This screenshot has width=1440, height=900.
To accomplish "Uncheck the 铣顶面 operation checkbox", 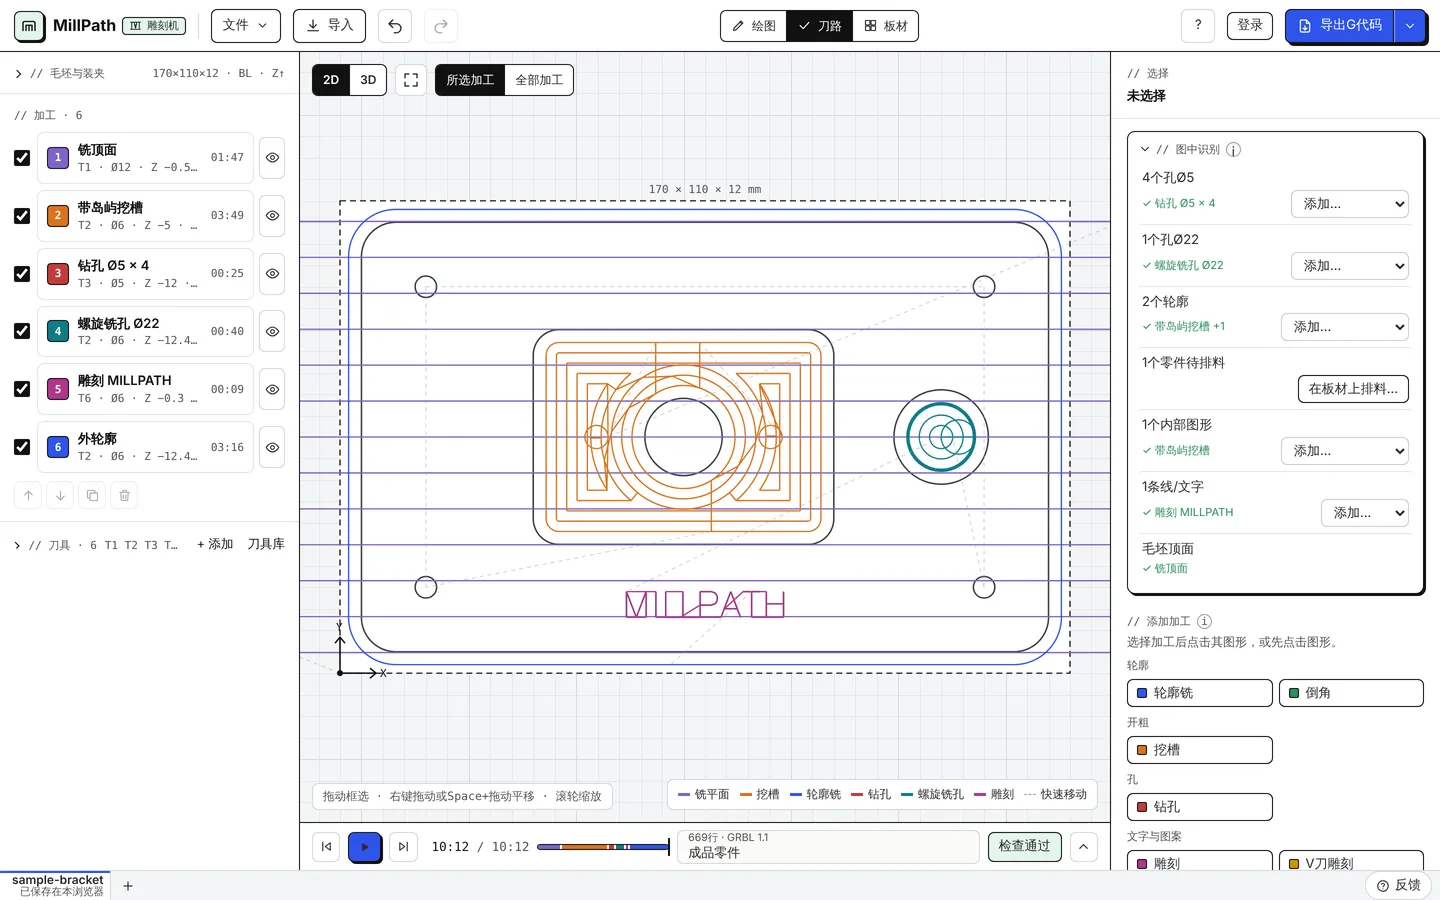I will click(x=22, y=158).
